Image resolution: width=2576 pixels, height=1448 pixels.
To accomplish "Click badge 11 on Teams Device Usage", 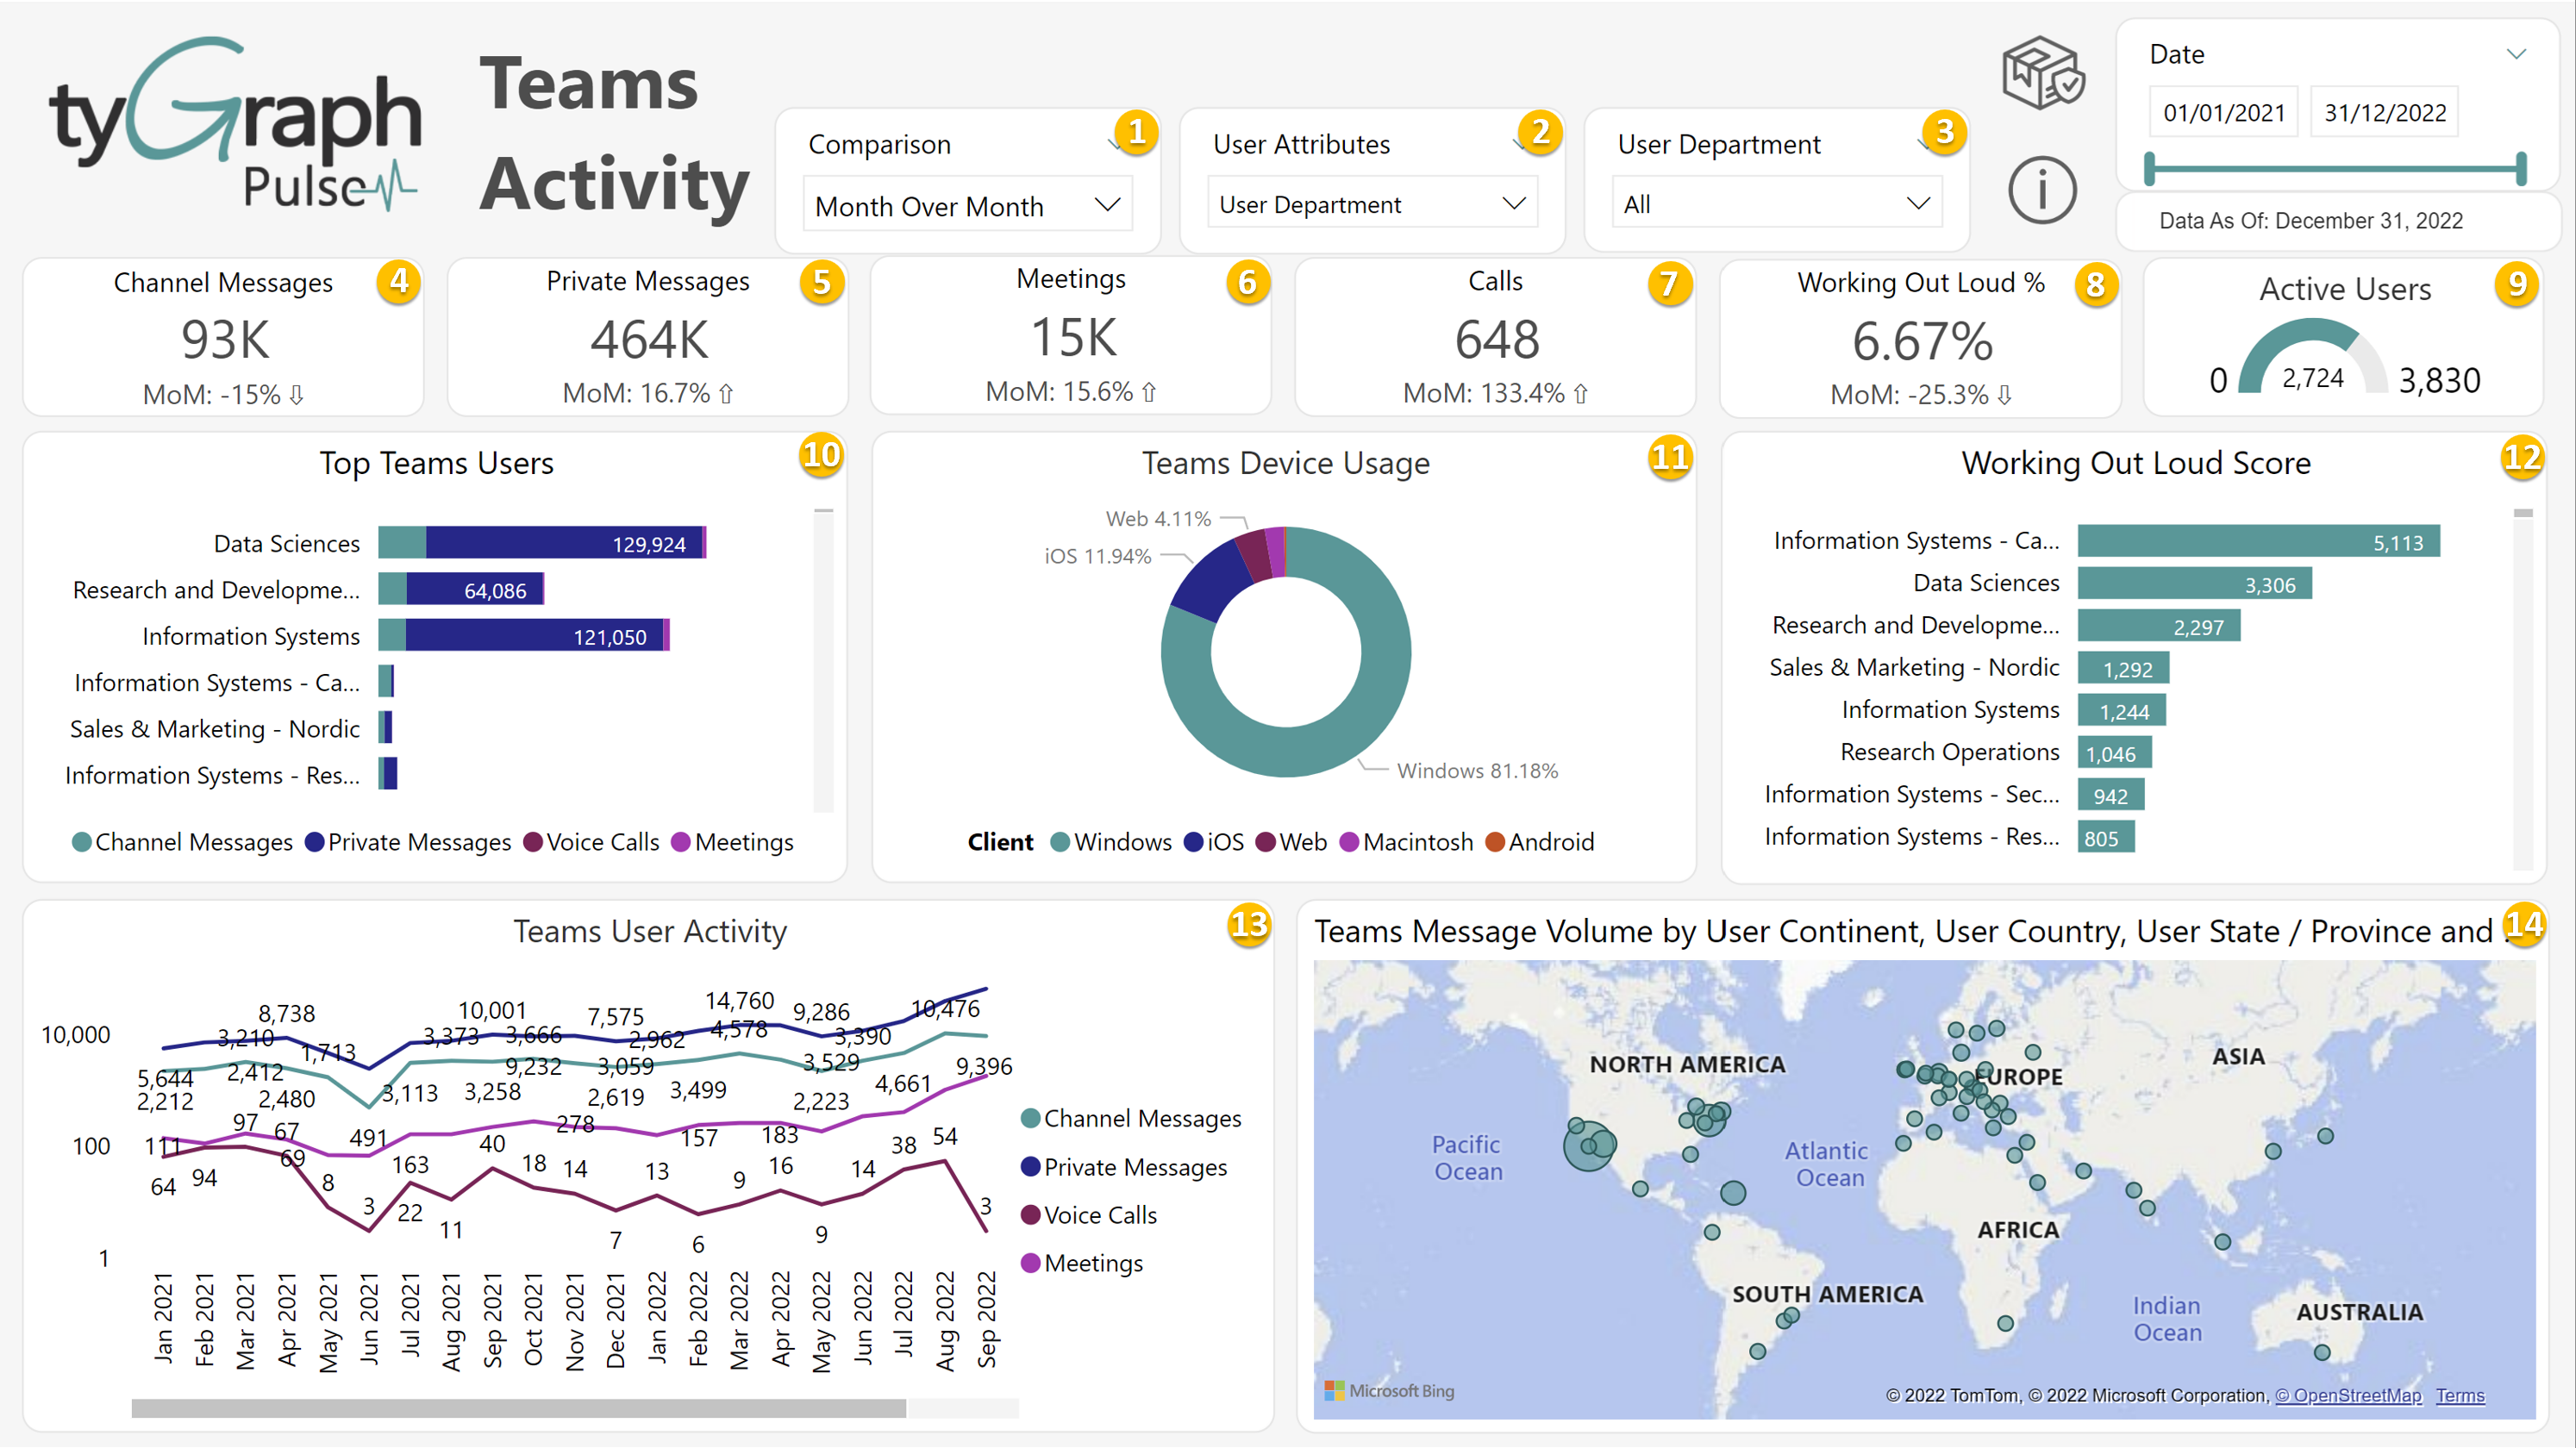I will pyautogui.click(x=1669, y=457).
